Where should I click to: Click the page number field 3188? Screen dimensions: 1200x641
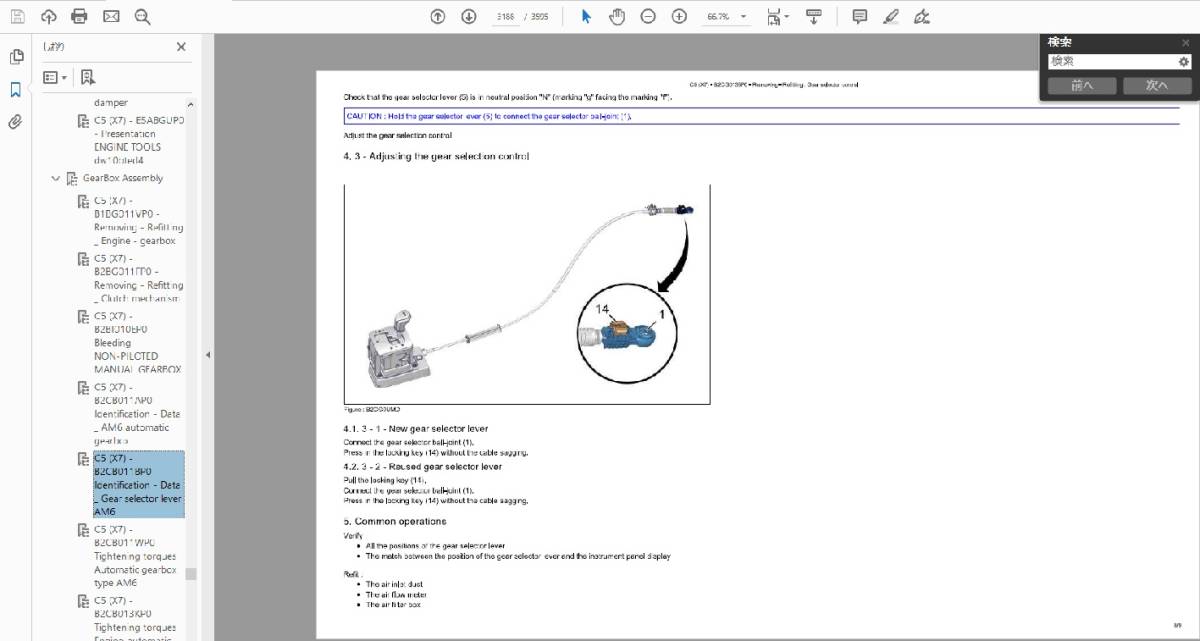[x=508, y=17]
